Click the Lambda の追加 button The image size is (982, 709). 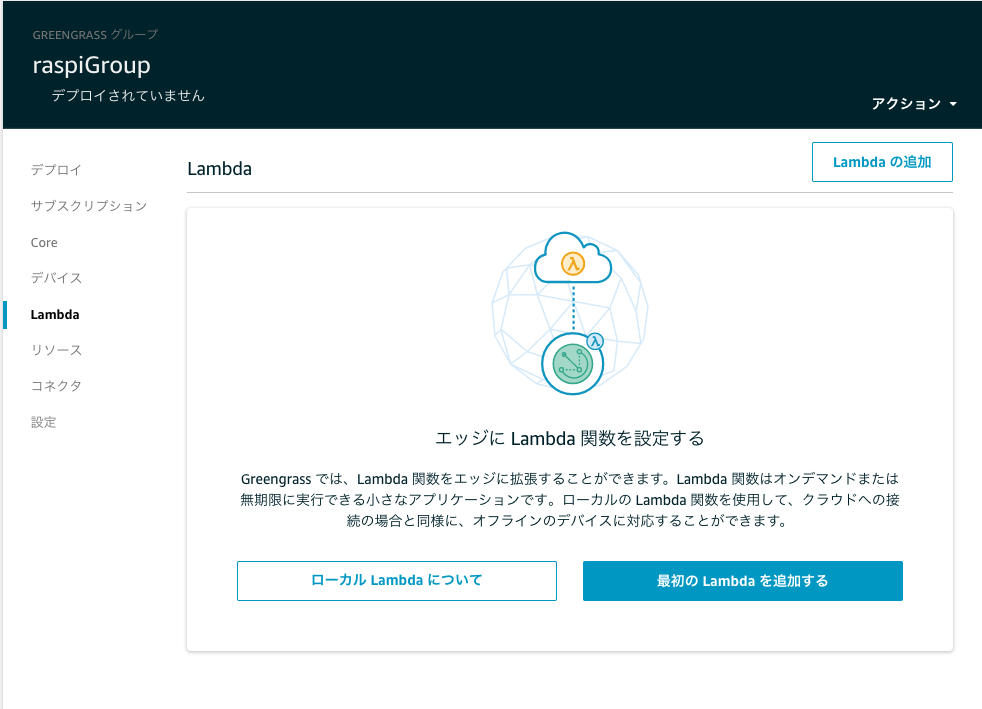882,162
